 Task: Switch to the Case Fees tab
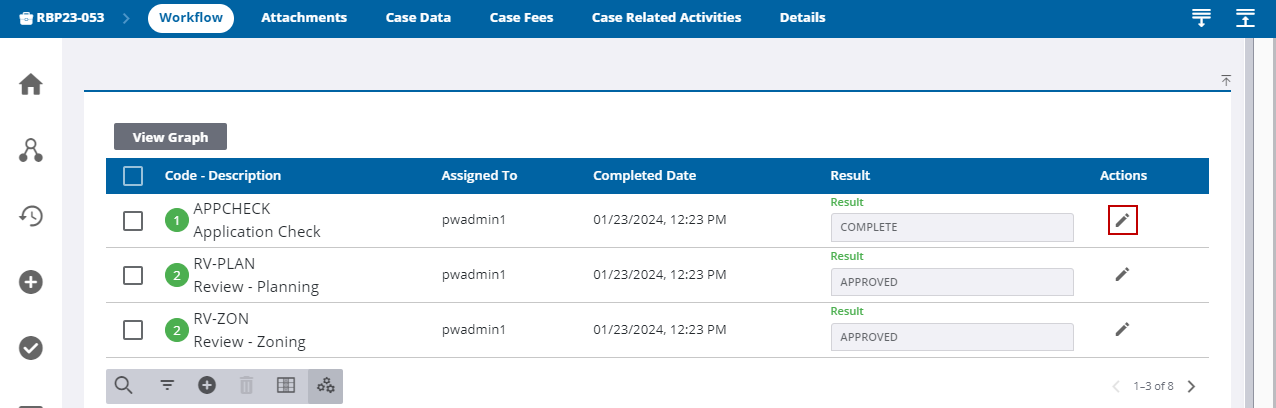point(521,18)
